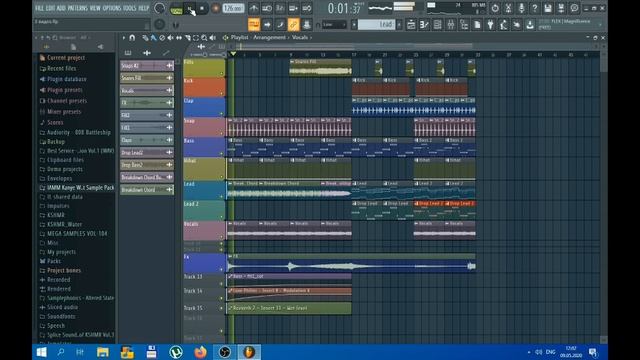Open the TOOLS menu
Viewport: 640px width, 360px height.
[x=130, y=8]
